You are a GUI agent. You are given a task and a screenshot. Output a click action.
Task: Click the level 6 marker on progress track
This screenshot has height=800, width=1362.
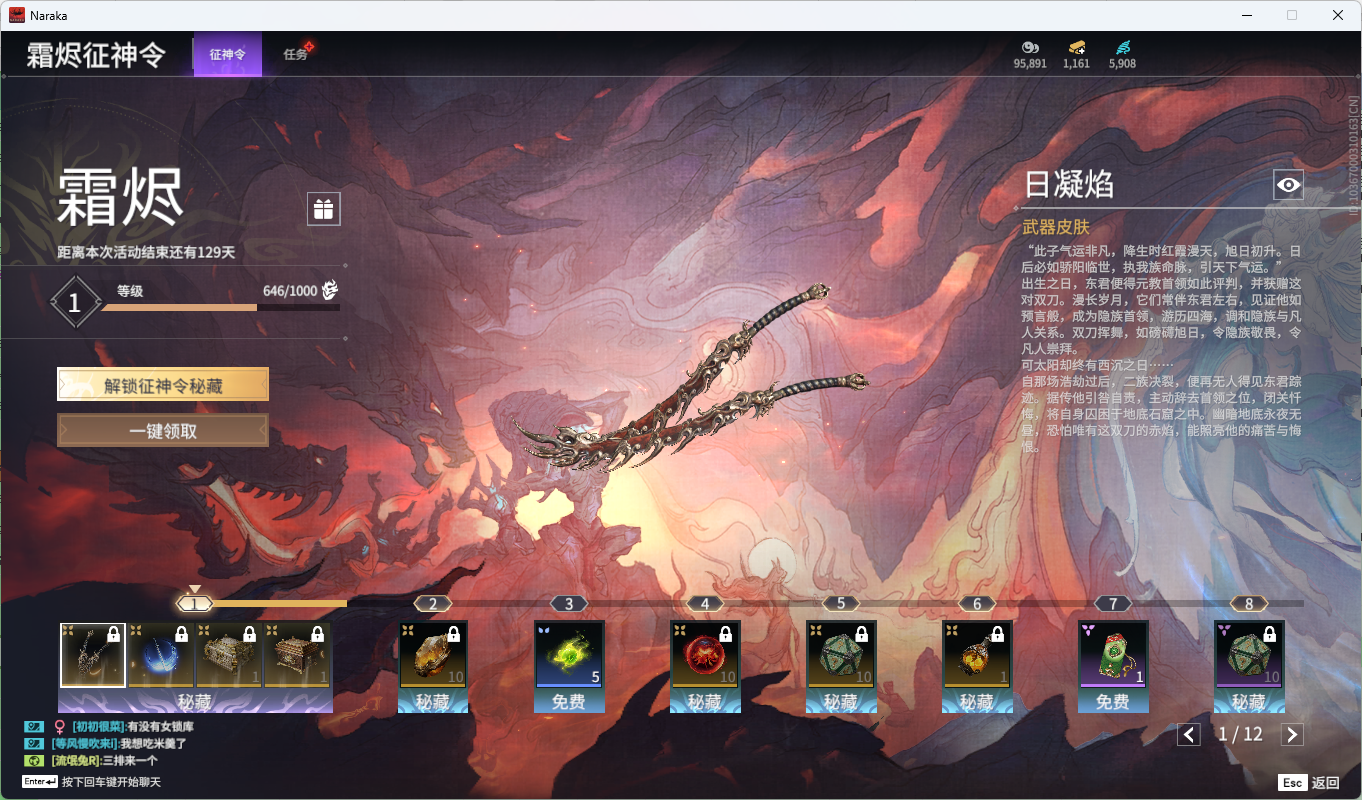pos(977,603)
